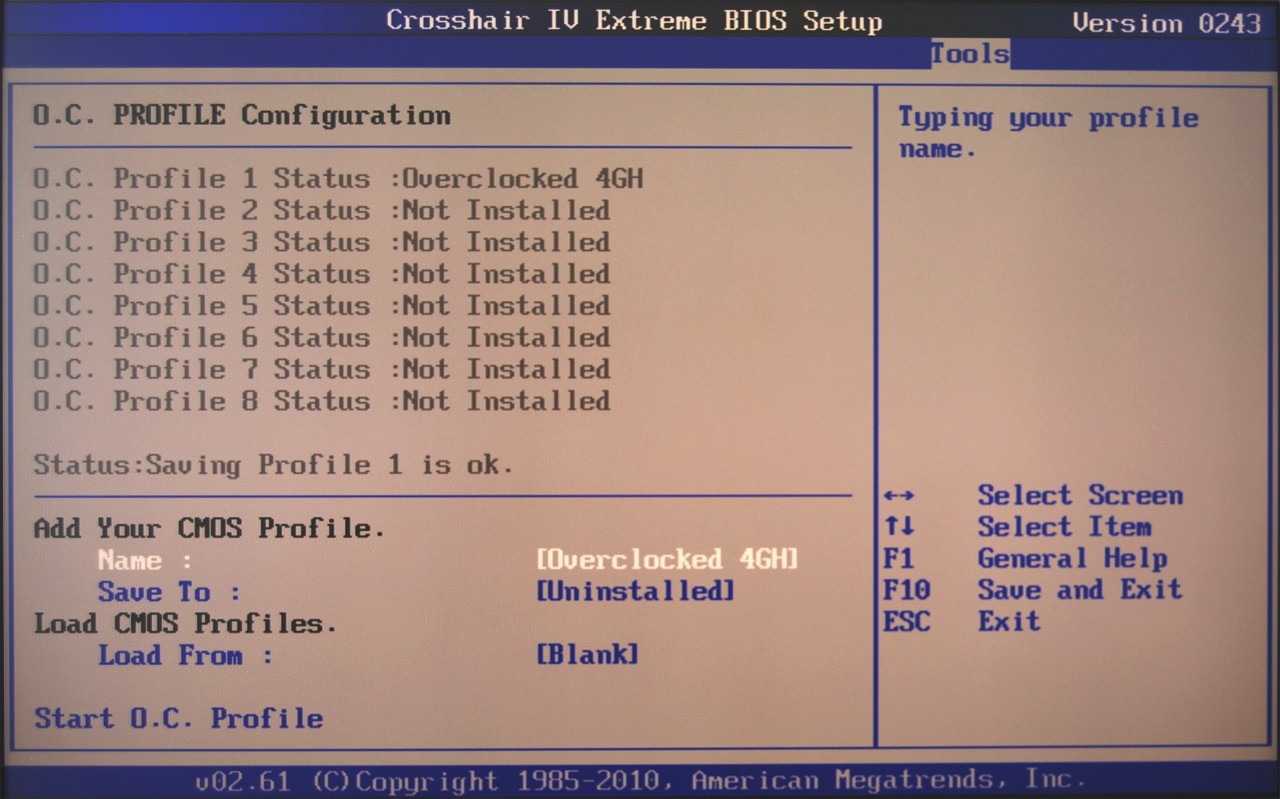Select the O.C. Profile 1 Status row
This screenshot has width=1280, height=799.
337,179
